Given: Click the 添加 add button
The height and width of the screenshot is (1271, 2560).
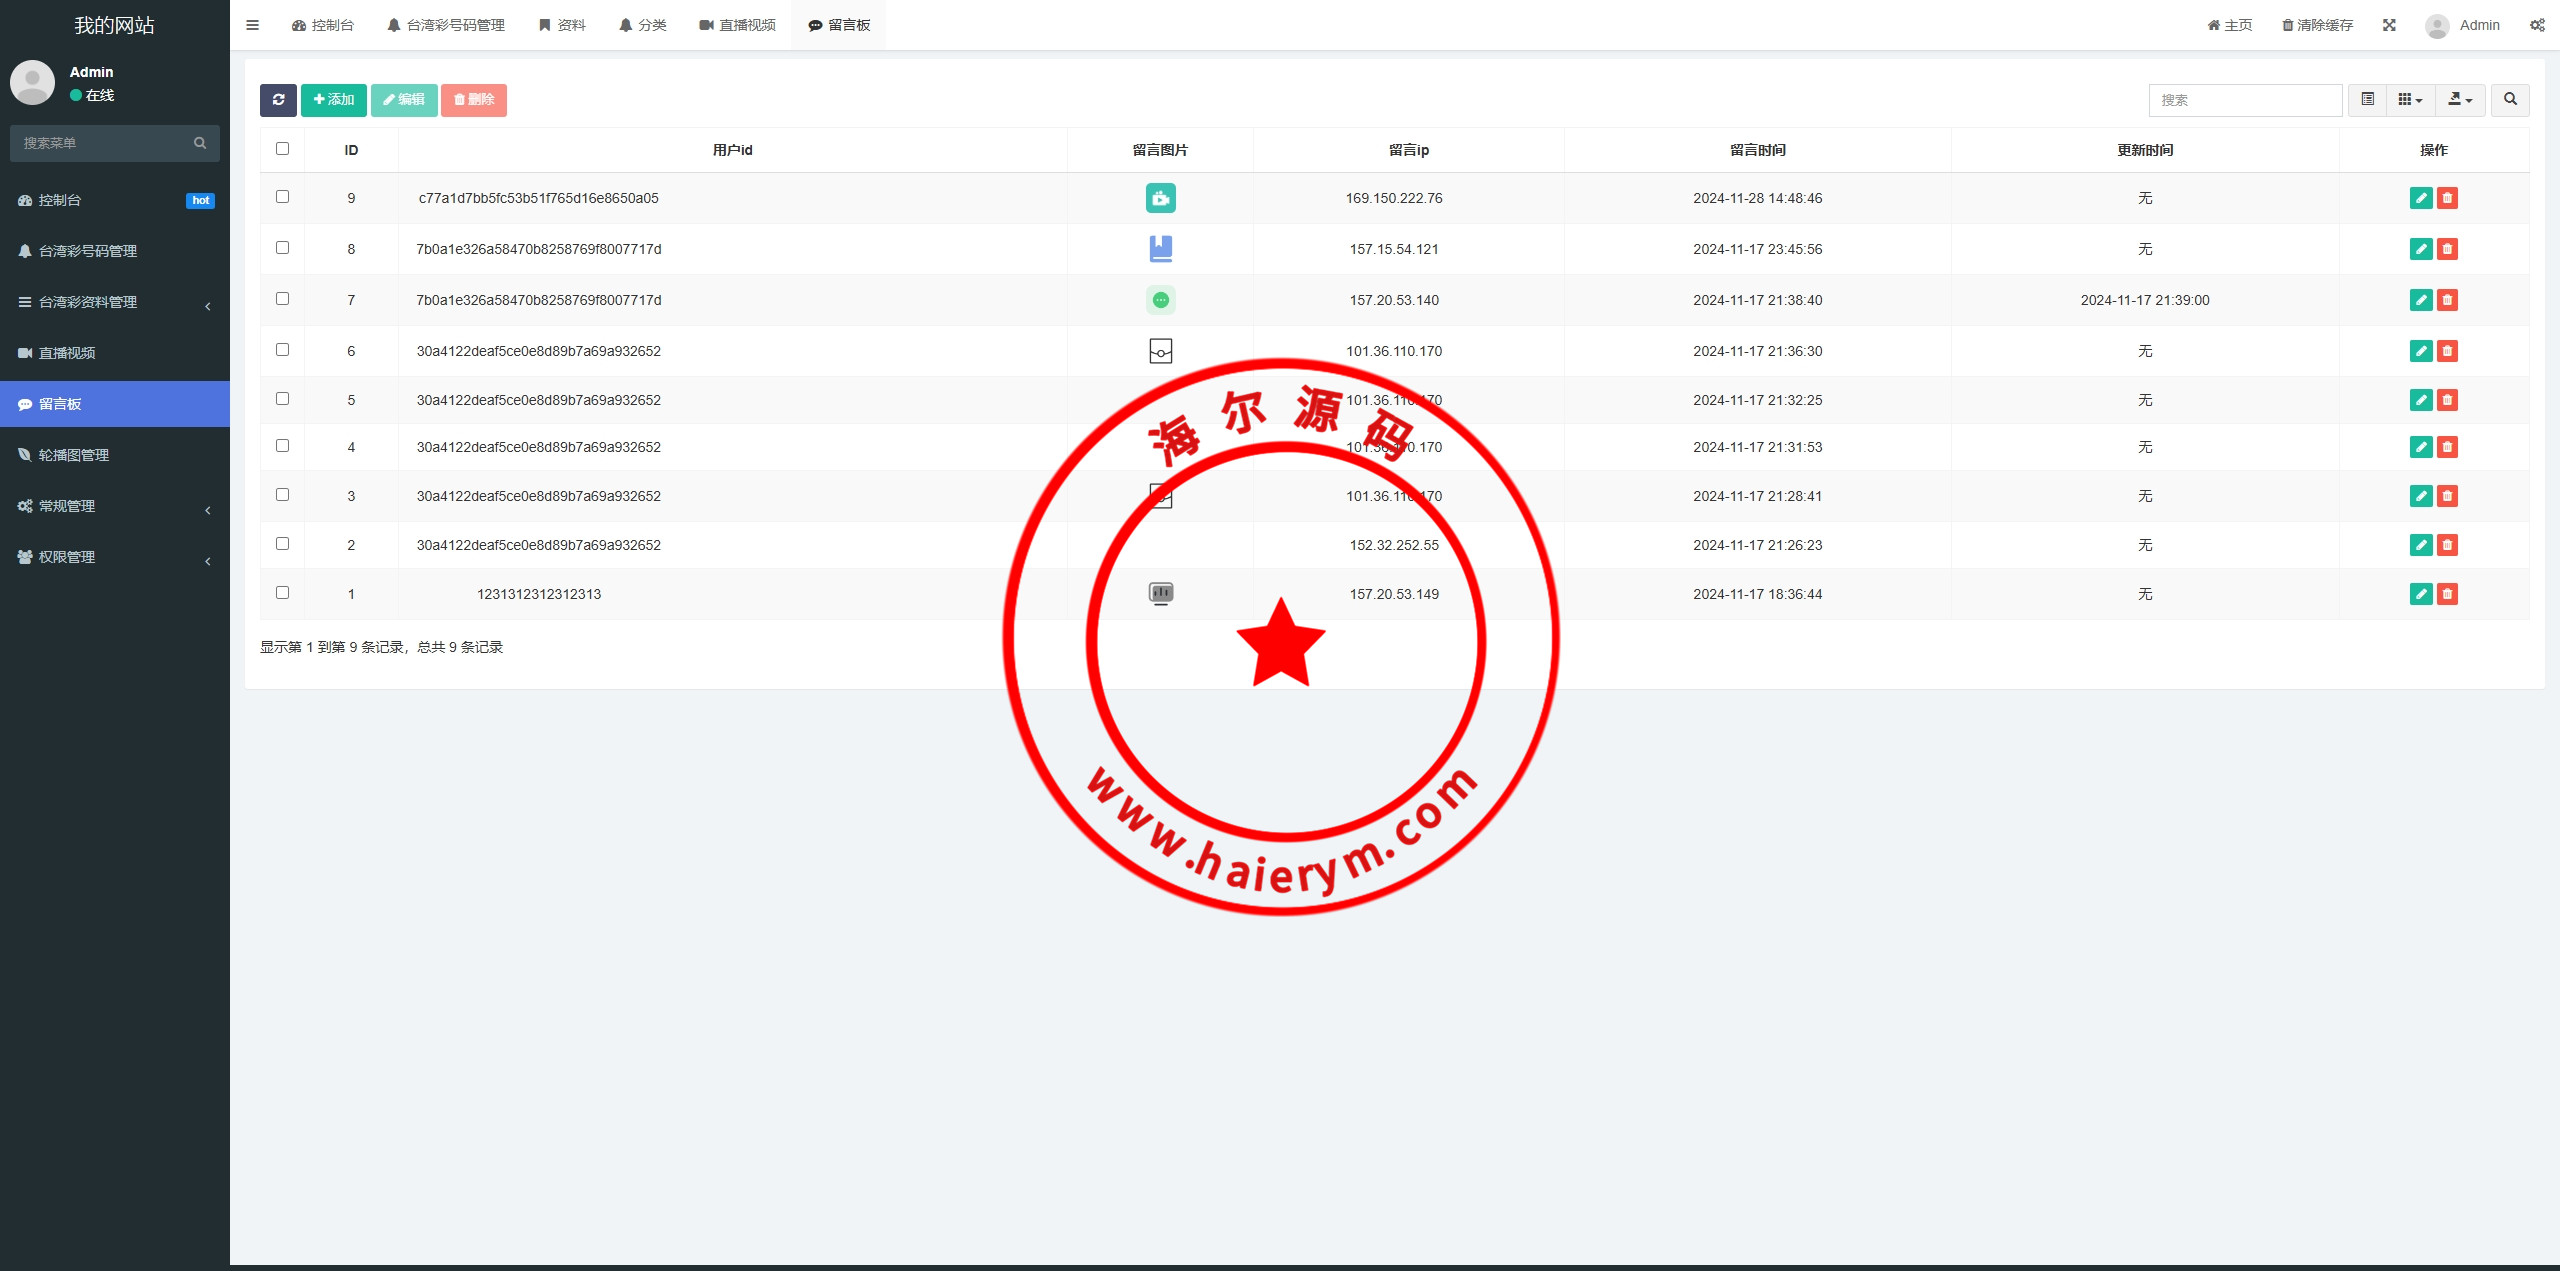Looking at the screenshot, I should tap(334, 100).
